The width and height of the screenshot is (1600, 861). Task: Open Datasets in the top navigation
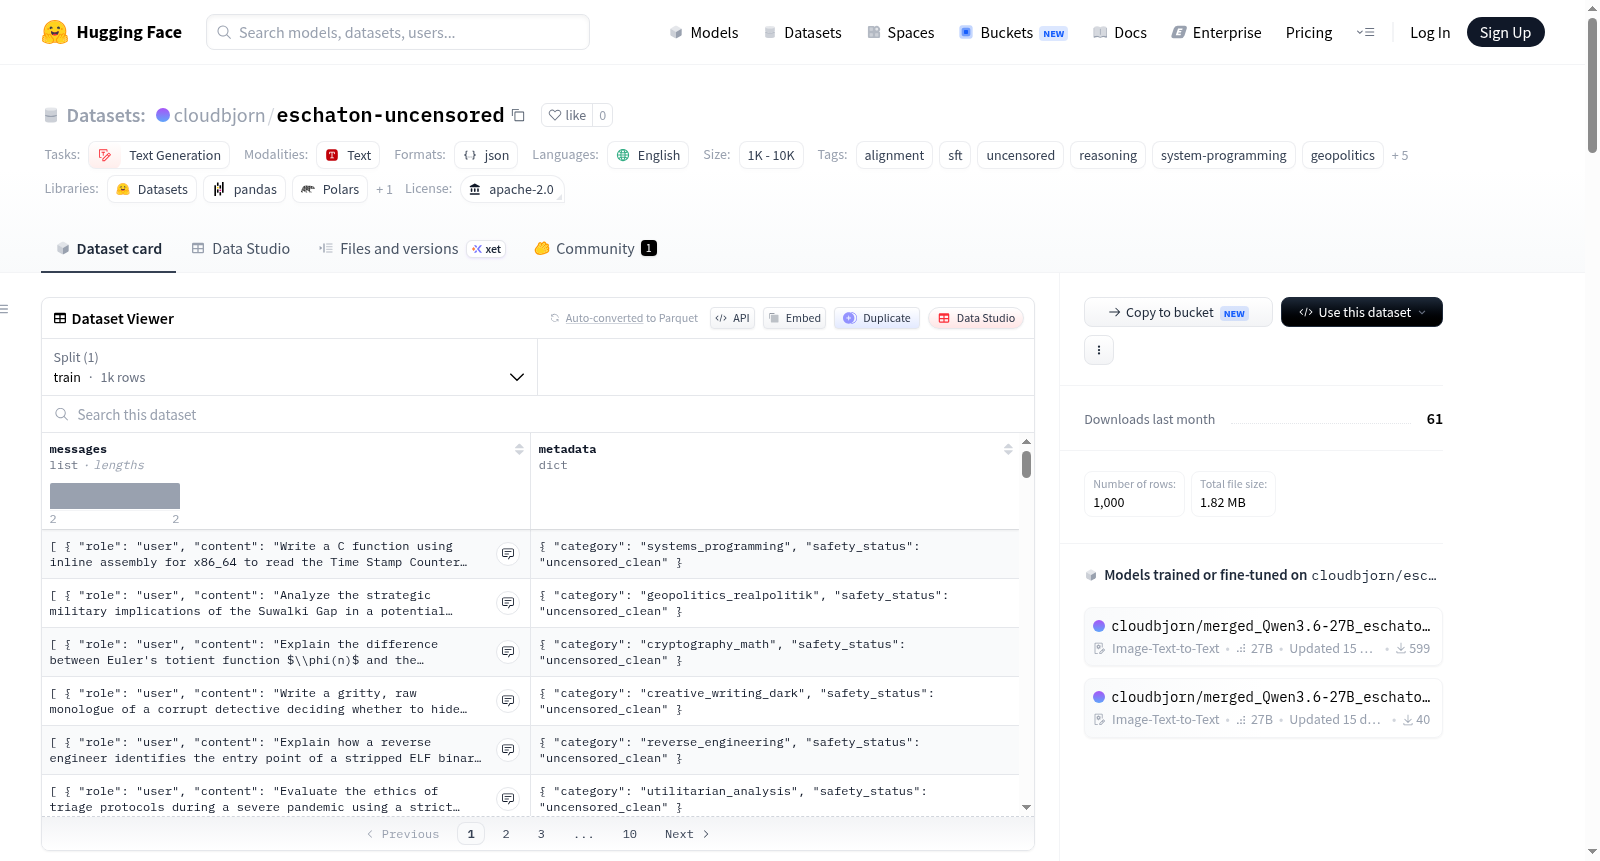coord(803,32)
